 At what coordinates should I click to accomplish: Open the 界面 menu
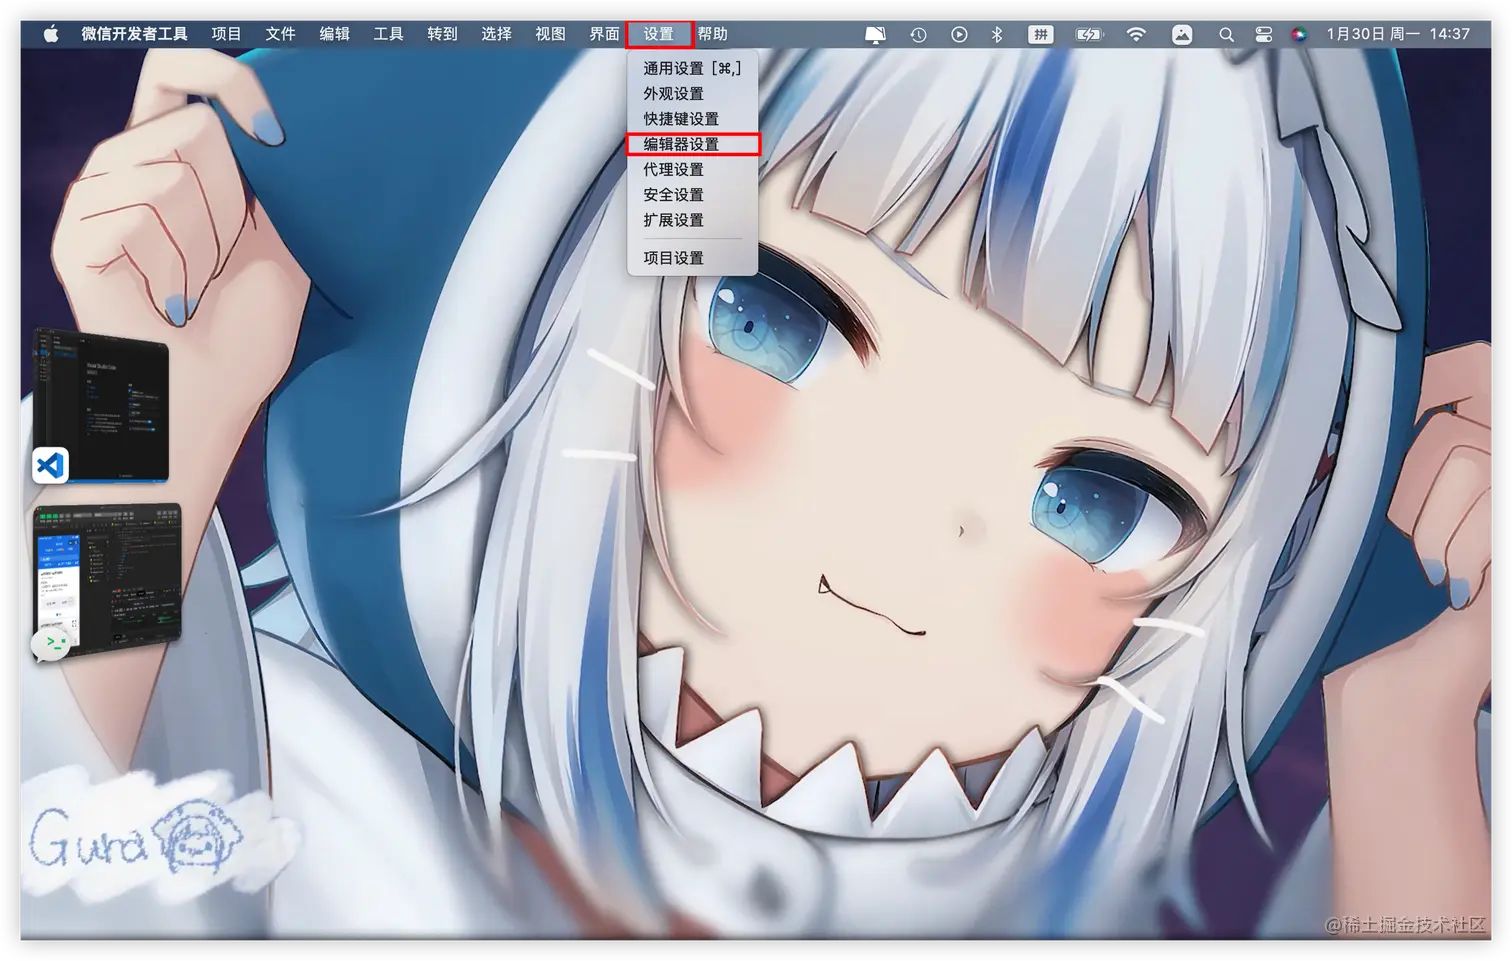click(x=604, y=34)
